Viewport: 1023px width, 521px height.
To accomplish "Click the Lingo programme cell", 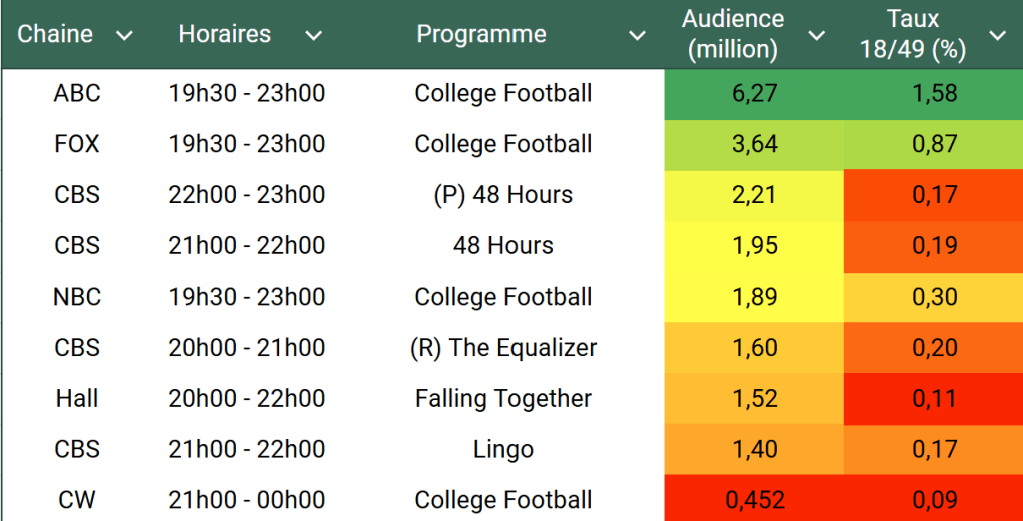I will tap(503, 450).
